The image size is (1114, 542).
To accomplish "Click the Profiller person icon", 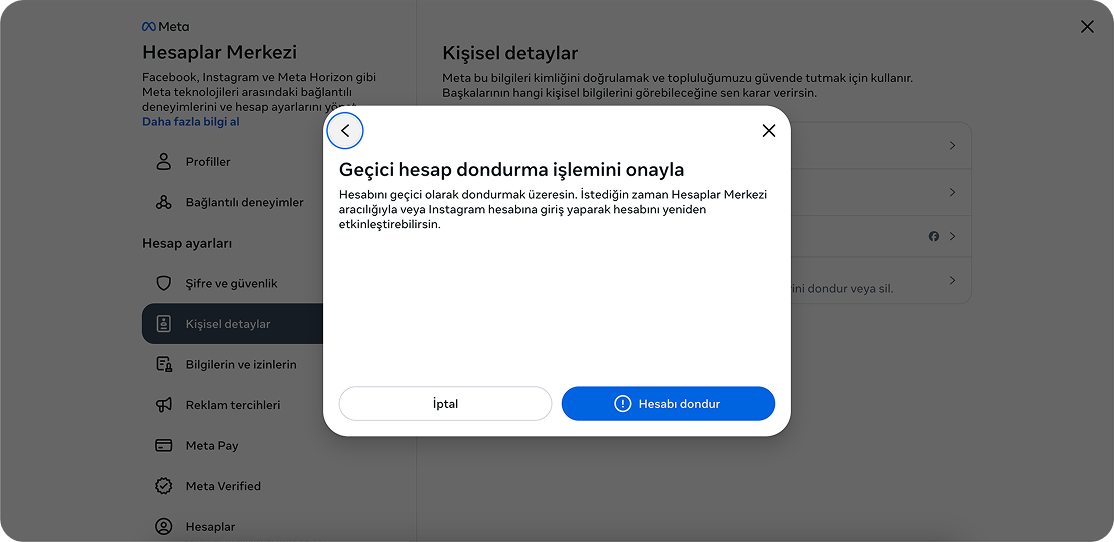I will tap(164, 161).
